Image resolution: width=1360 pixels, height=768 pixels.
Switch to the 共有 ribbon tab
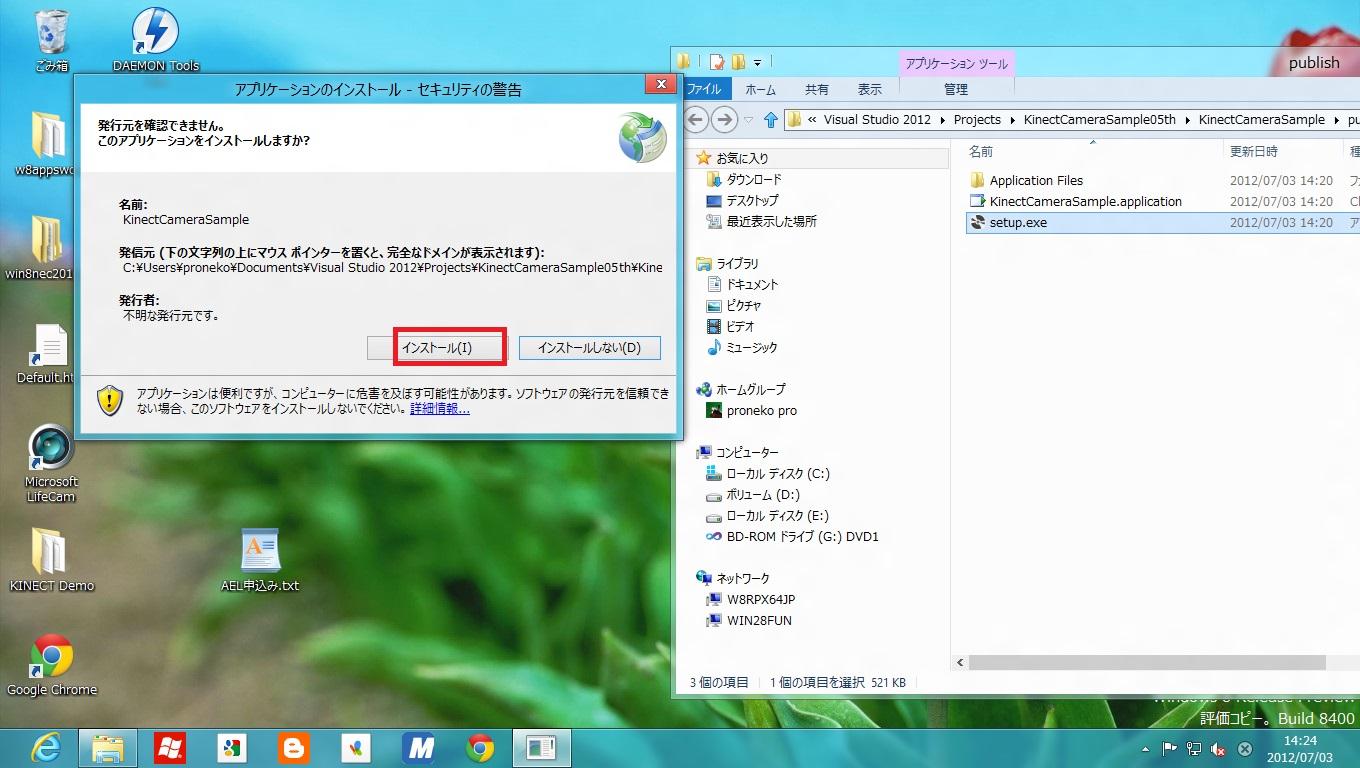coord(817,89)
